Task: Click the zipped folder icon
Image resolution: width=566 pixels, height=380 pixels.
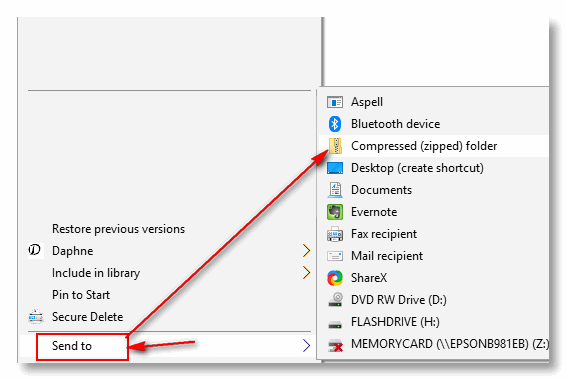Action: (335, 146)
